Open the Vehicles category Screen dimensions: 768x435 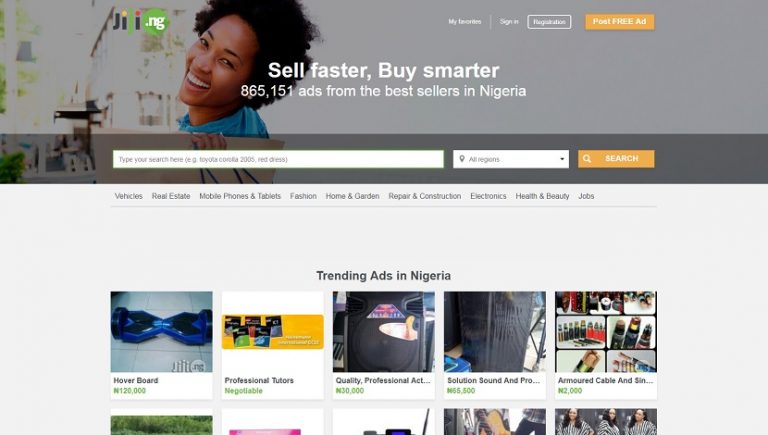(128, 196)
